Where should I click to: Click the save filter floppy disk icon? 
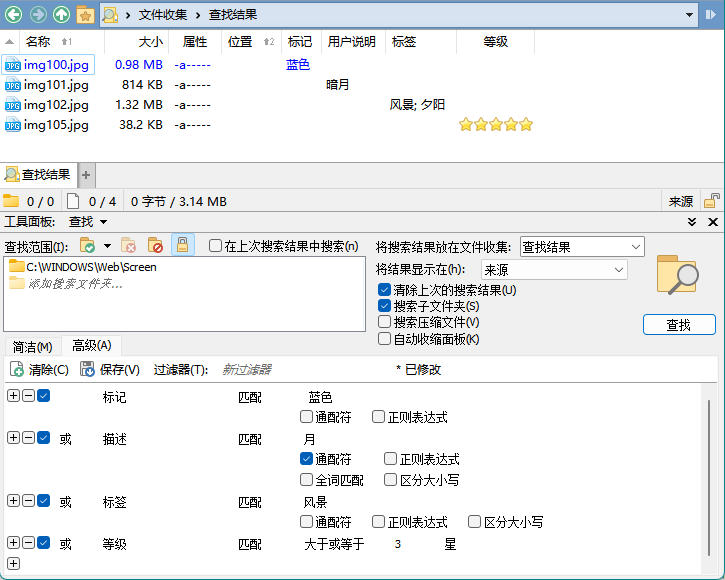click(88, 369)
